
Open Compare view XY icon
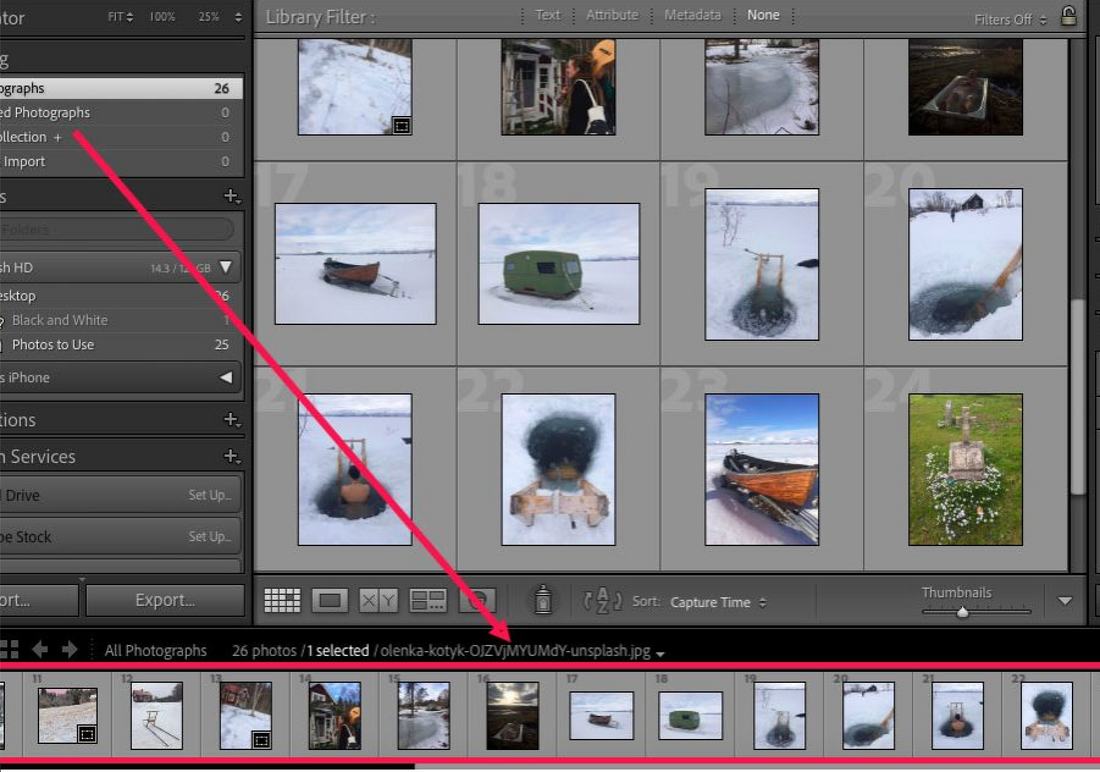[378, 601]
